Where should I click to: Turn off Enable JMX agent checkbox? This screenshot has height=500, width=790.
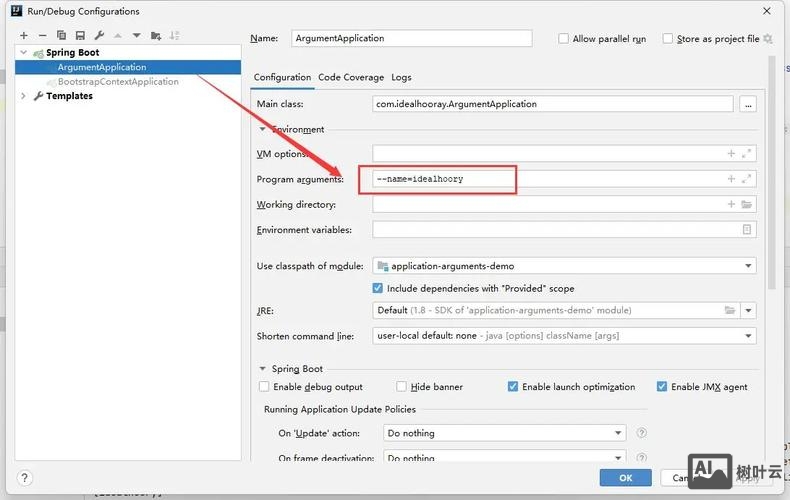(662, 387)
